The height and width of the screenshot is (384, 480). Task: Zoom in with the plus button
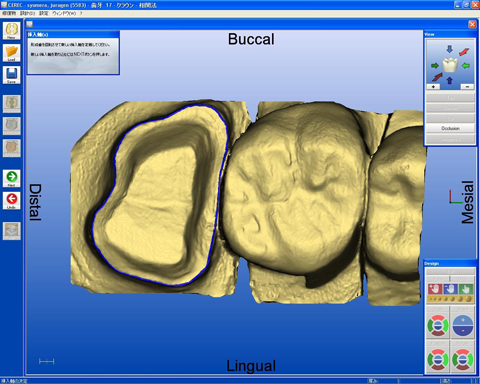(433, 87)
